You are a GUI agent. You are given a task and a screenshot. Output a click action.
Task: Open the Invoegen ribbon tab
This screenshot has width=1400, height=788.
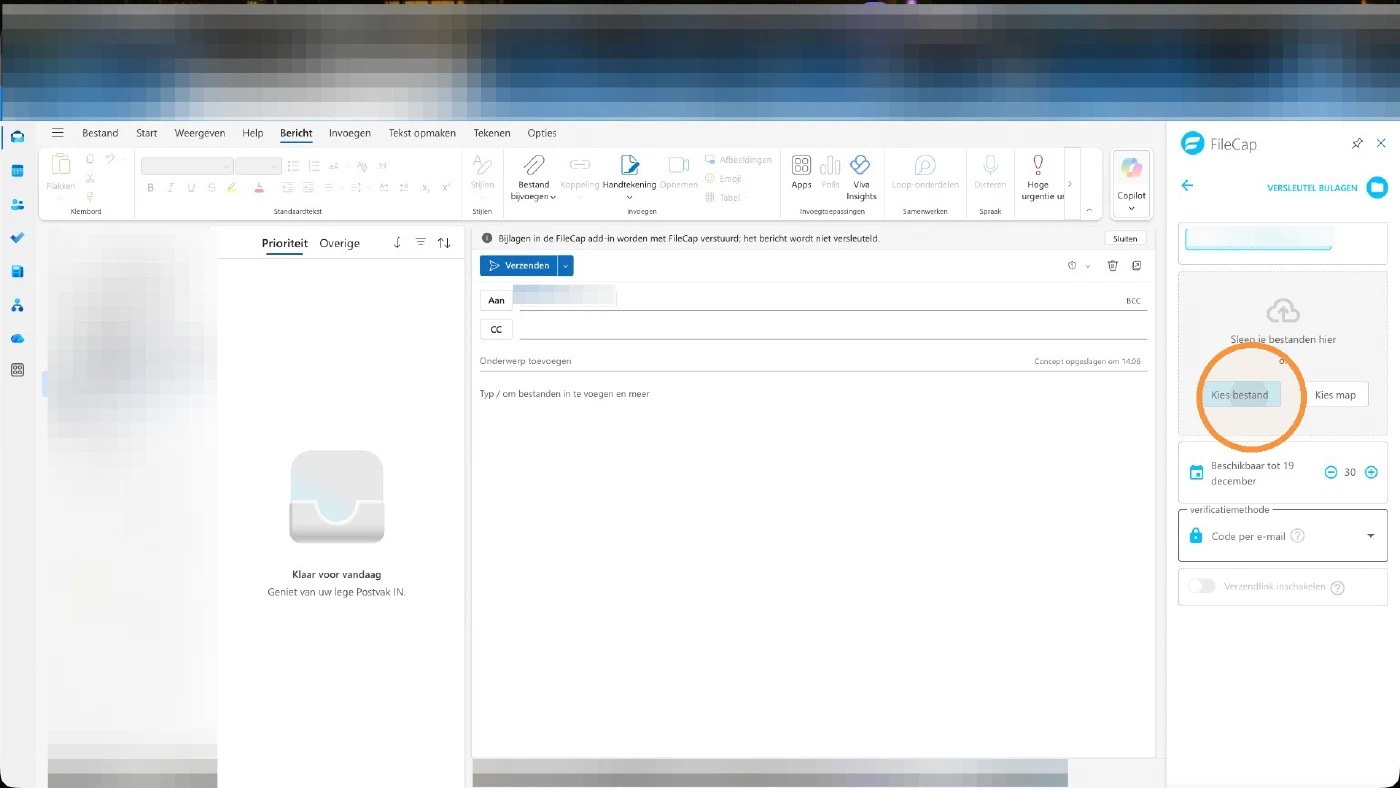350,133
